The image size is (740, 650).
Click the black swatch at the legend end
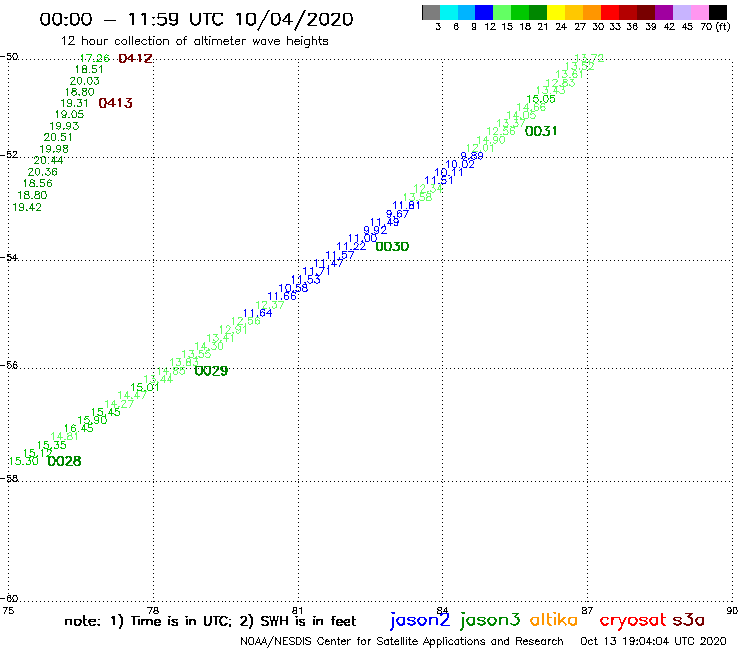[717, 12]
